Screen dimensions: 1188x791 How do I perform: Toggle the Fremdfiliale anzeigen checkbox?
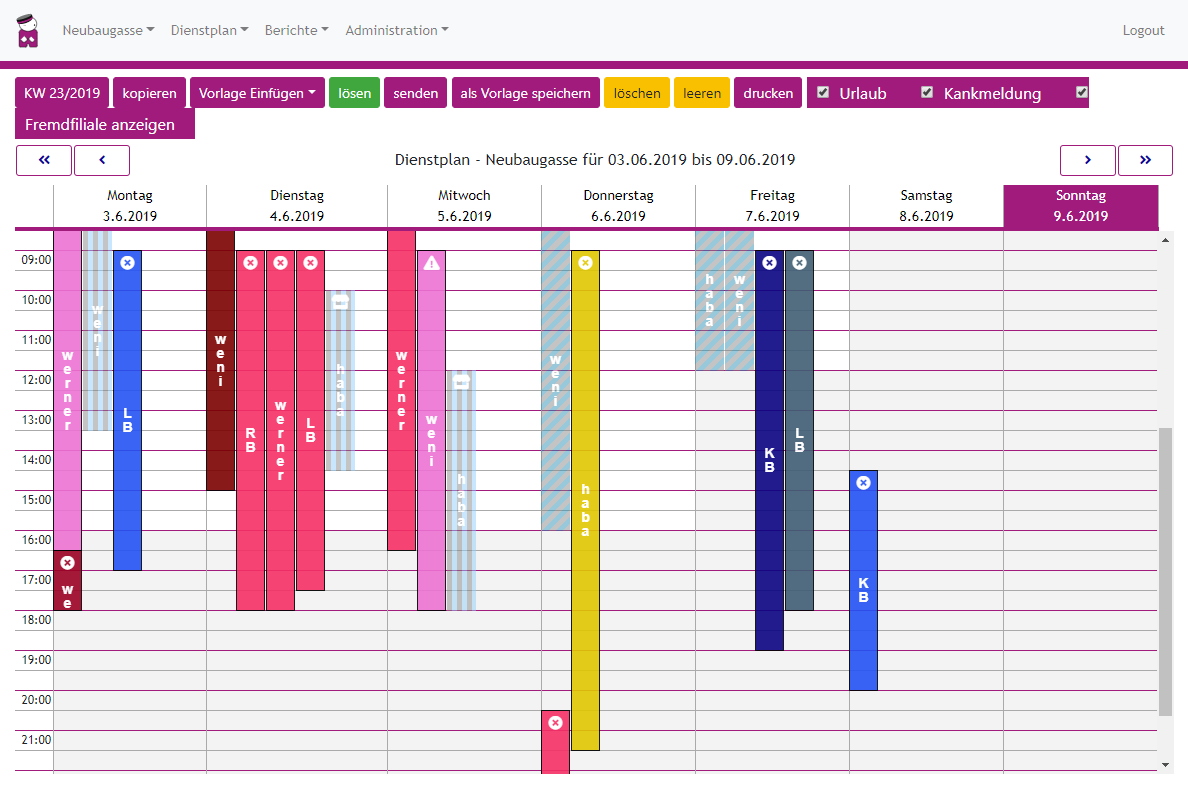tap(1081, 92)
